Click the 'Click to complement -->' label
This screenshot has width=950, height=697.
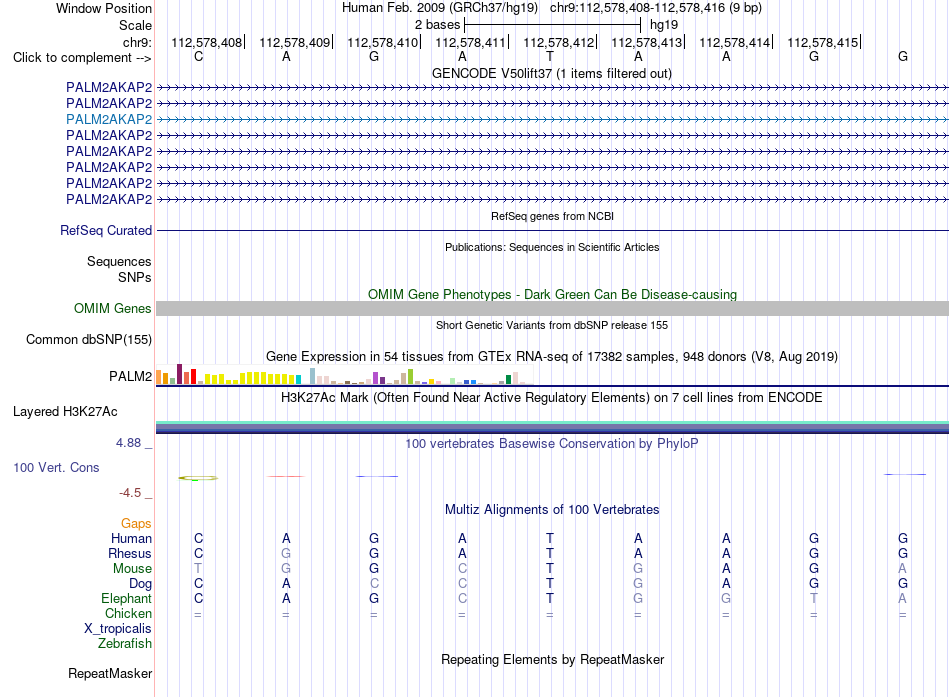pyautogui.click(x=82, y=58)
